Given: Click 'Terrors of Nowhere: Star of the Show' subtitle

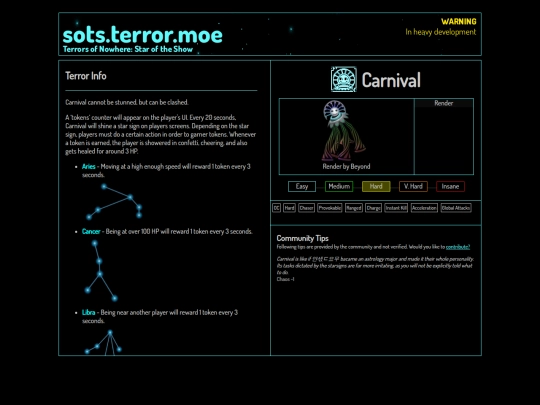Looking at the screenshot, I should click(x=128, y=49).
